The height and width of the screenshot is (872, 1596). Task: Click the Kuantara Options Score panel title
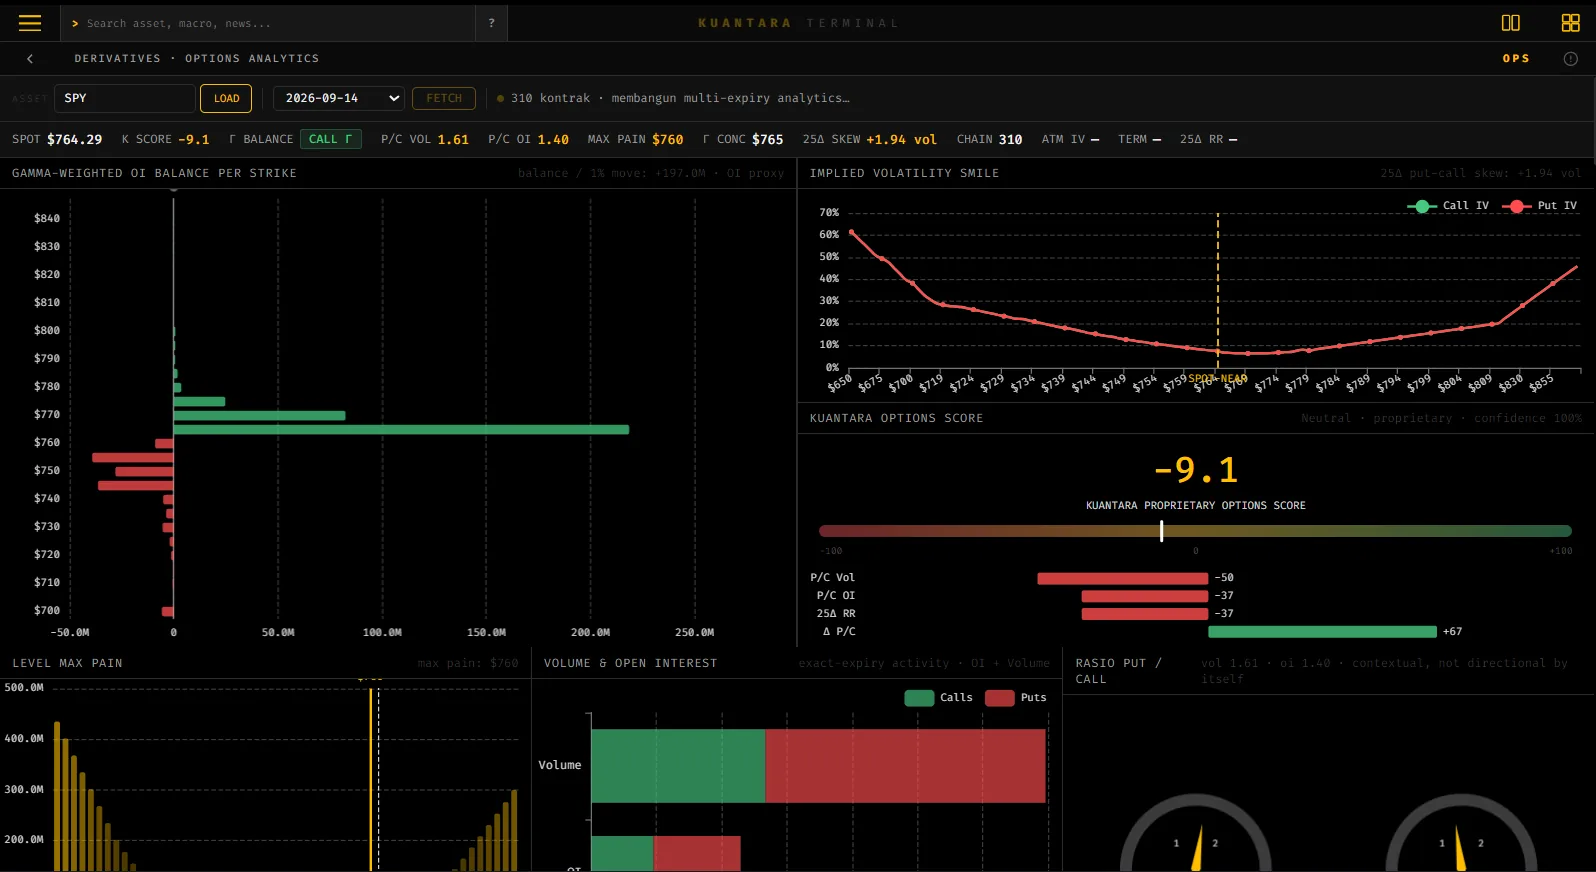click(x=896, y=418)
